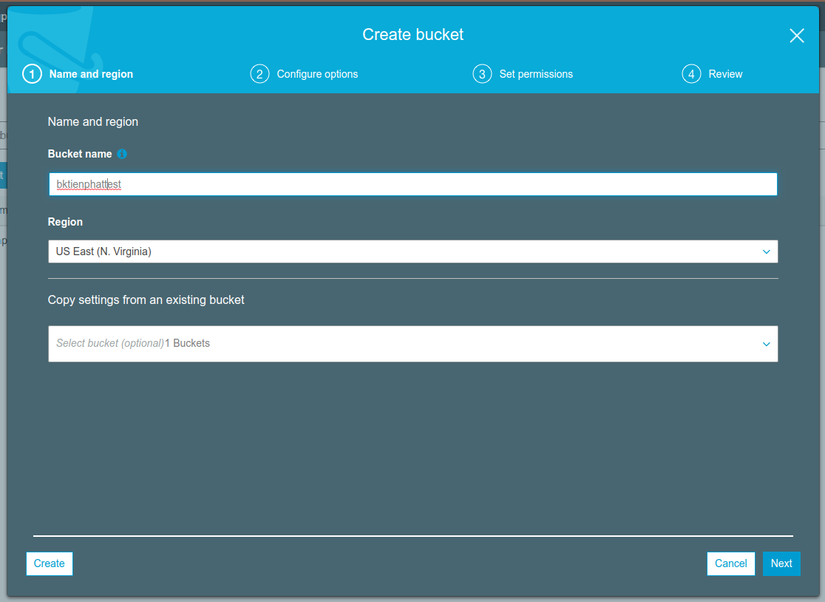Screen dimensions: 825x602
Task: Close the Create bucket dialog
Action: pos(797,36)
